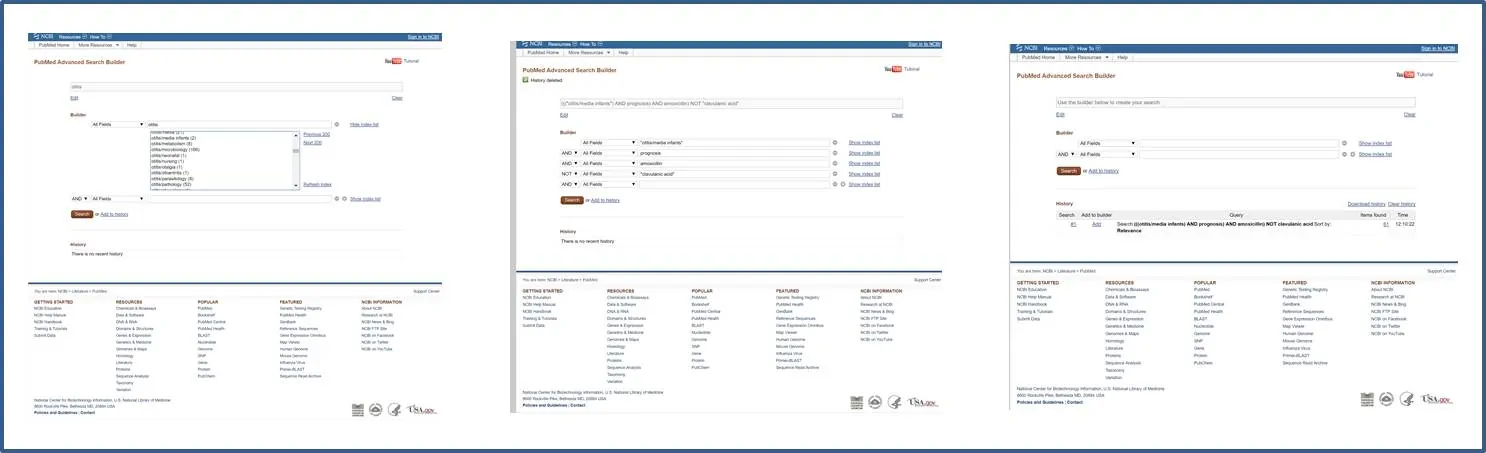Click the YouTube icon in the right panel
The width and height of the screenshot is (1486, 453).
[1408, 75]
